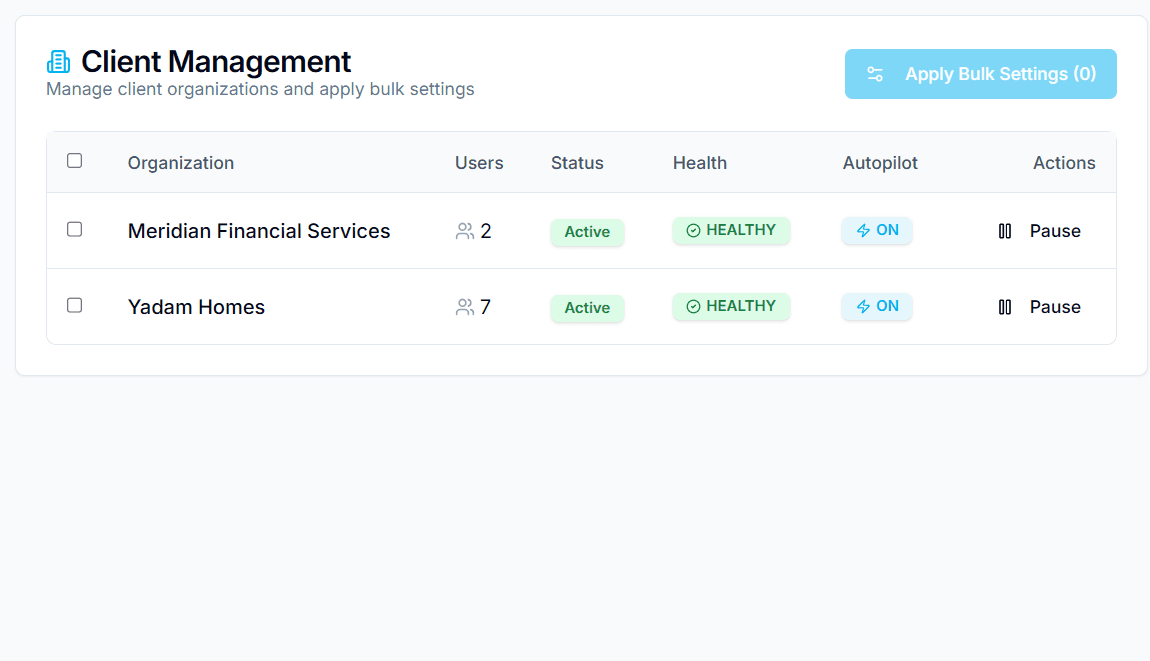Click the HEALTHY status badge for Yadam Homes
The height and width of the screenshot is (661, 1150).
tap(731, 306)
